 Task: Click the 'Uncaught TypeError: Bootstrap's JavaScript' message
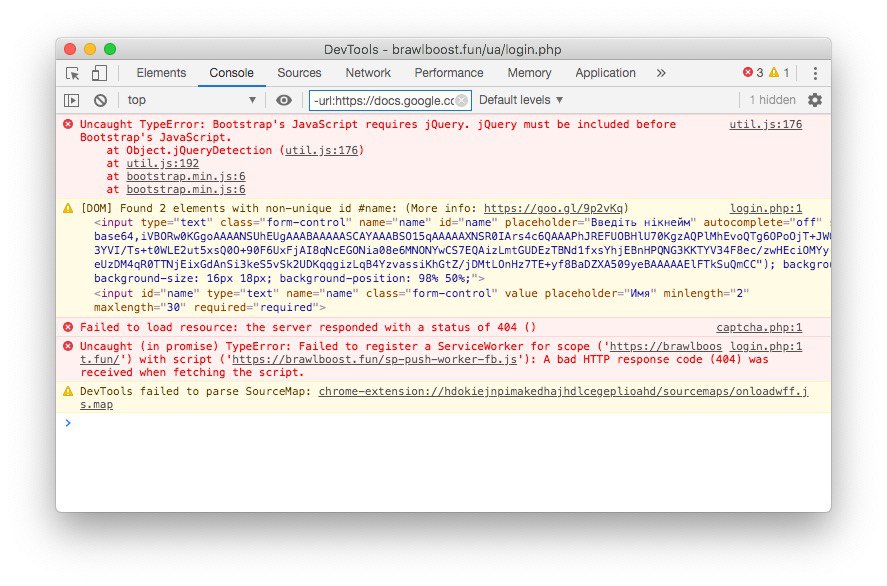pyautogui.click(x=378, y=131)
